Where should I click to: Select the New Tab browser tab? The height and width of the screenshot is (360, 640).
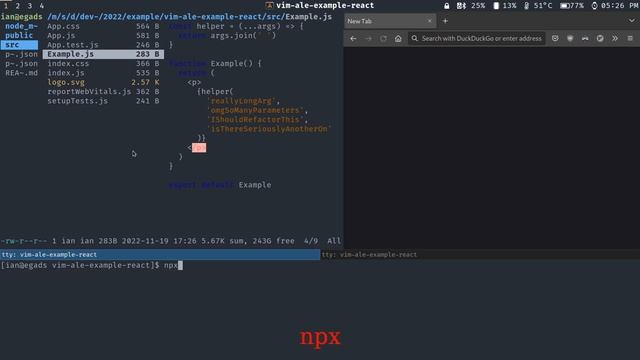(390, 21)
